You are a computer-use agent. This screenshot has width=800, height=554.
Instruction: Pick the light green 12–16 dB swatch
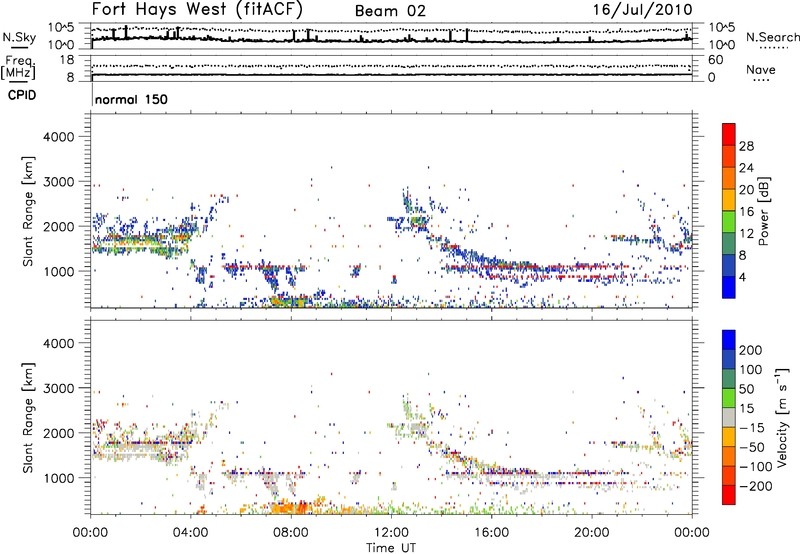pyautogui.click(x=729, y=221)
